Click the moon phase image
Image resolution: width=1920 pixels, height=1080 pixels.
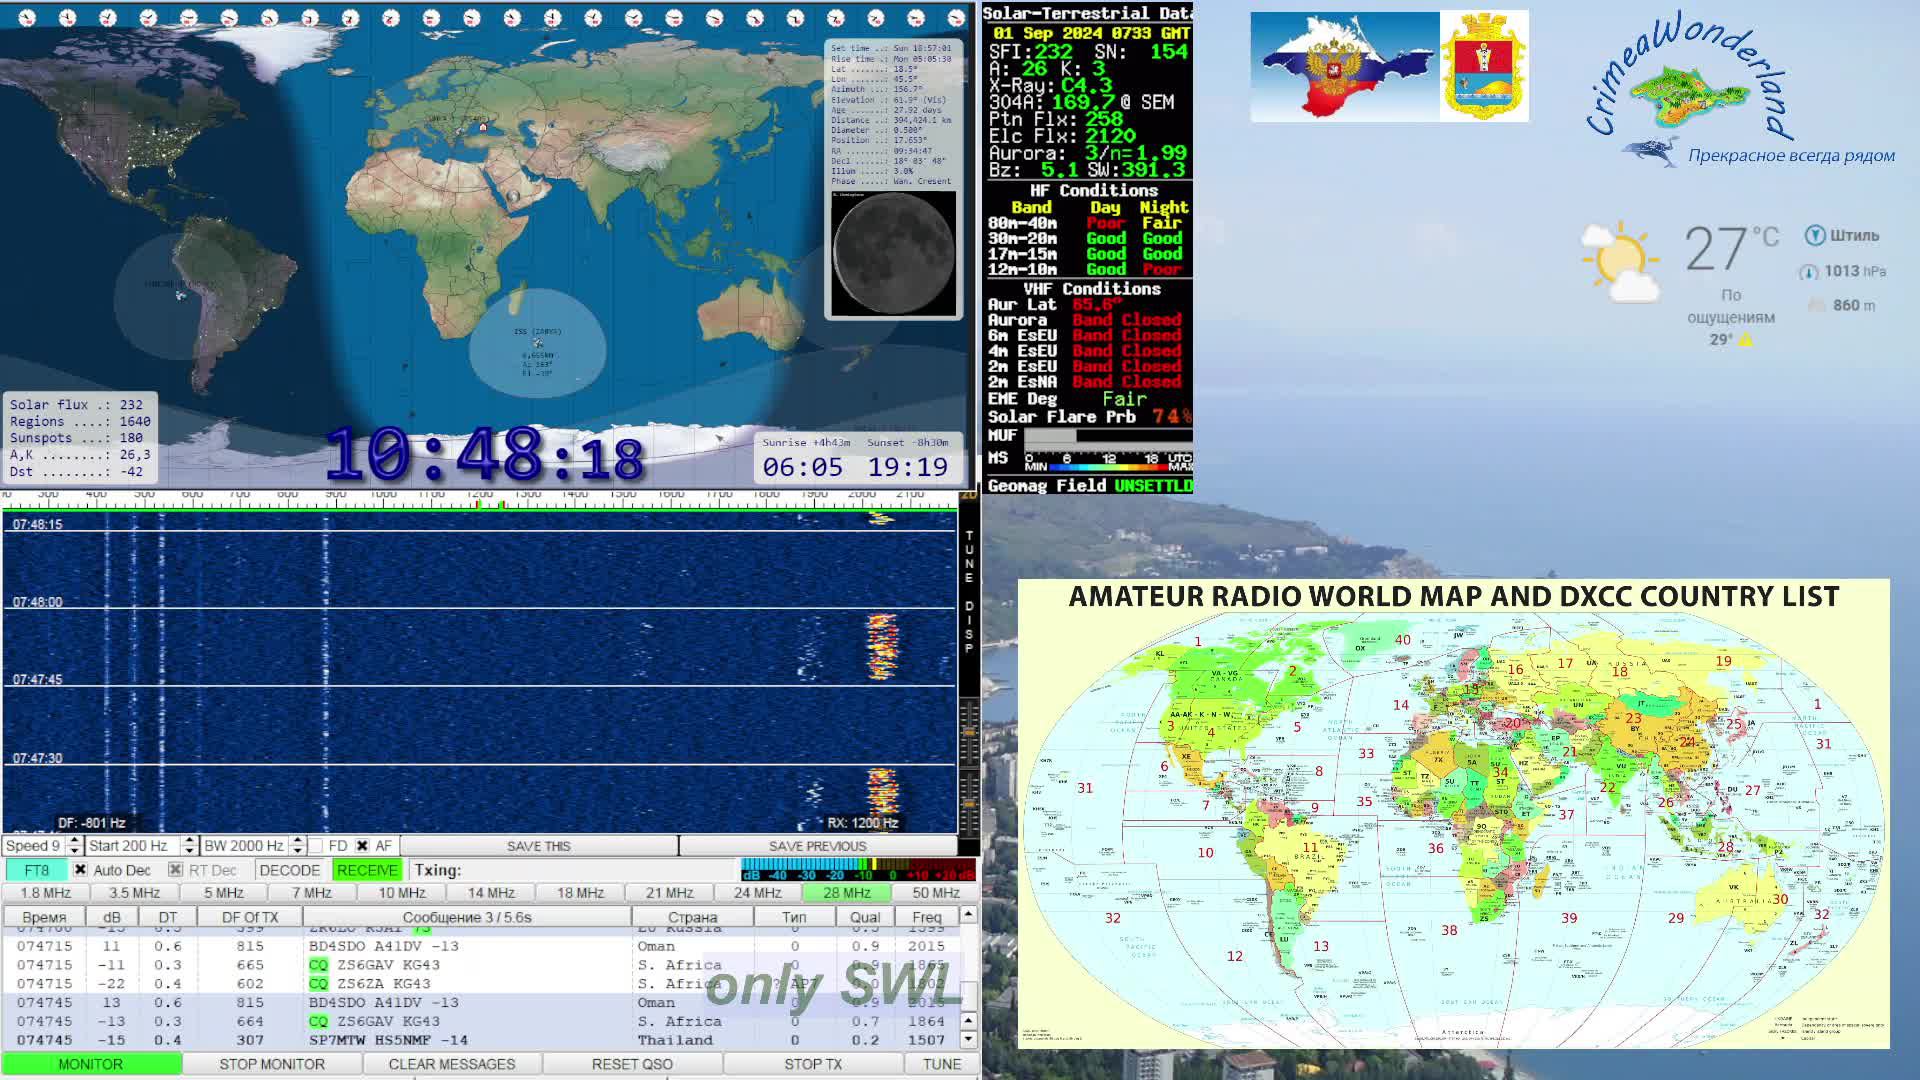click(x=892, y=254)
